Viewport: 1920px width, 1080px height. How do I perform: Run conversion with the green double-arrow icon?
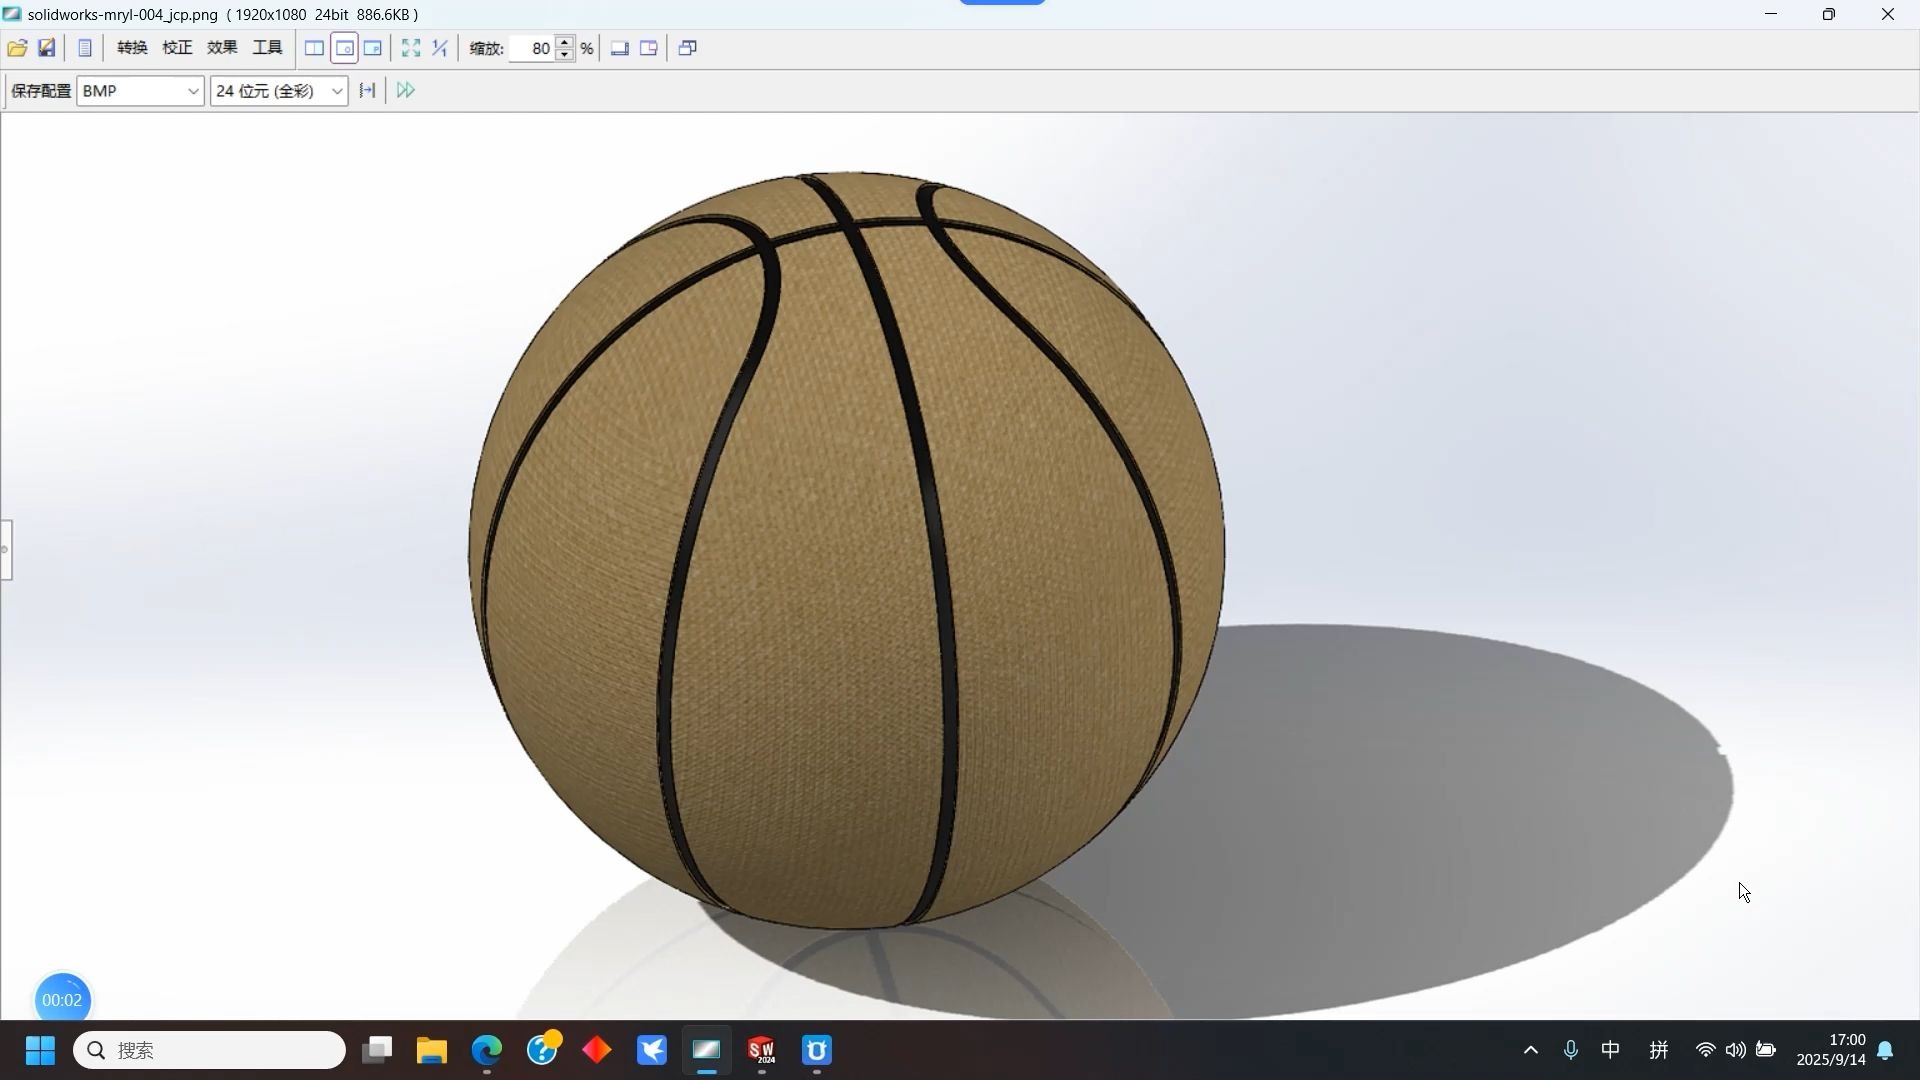404,90
